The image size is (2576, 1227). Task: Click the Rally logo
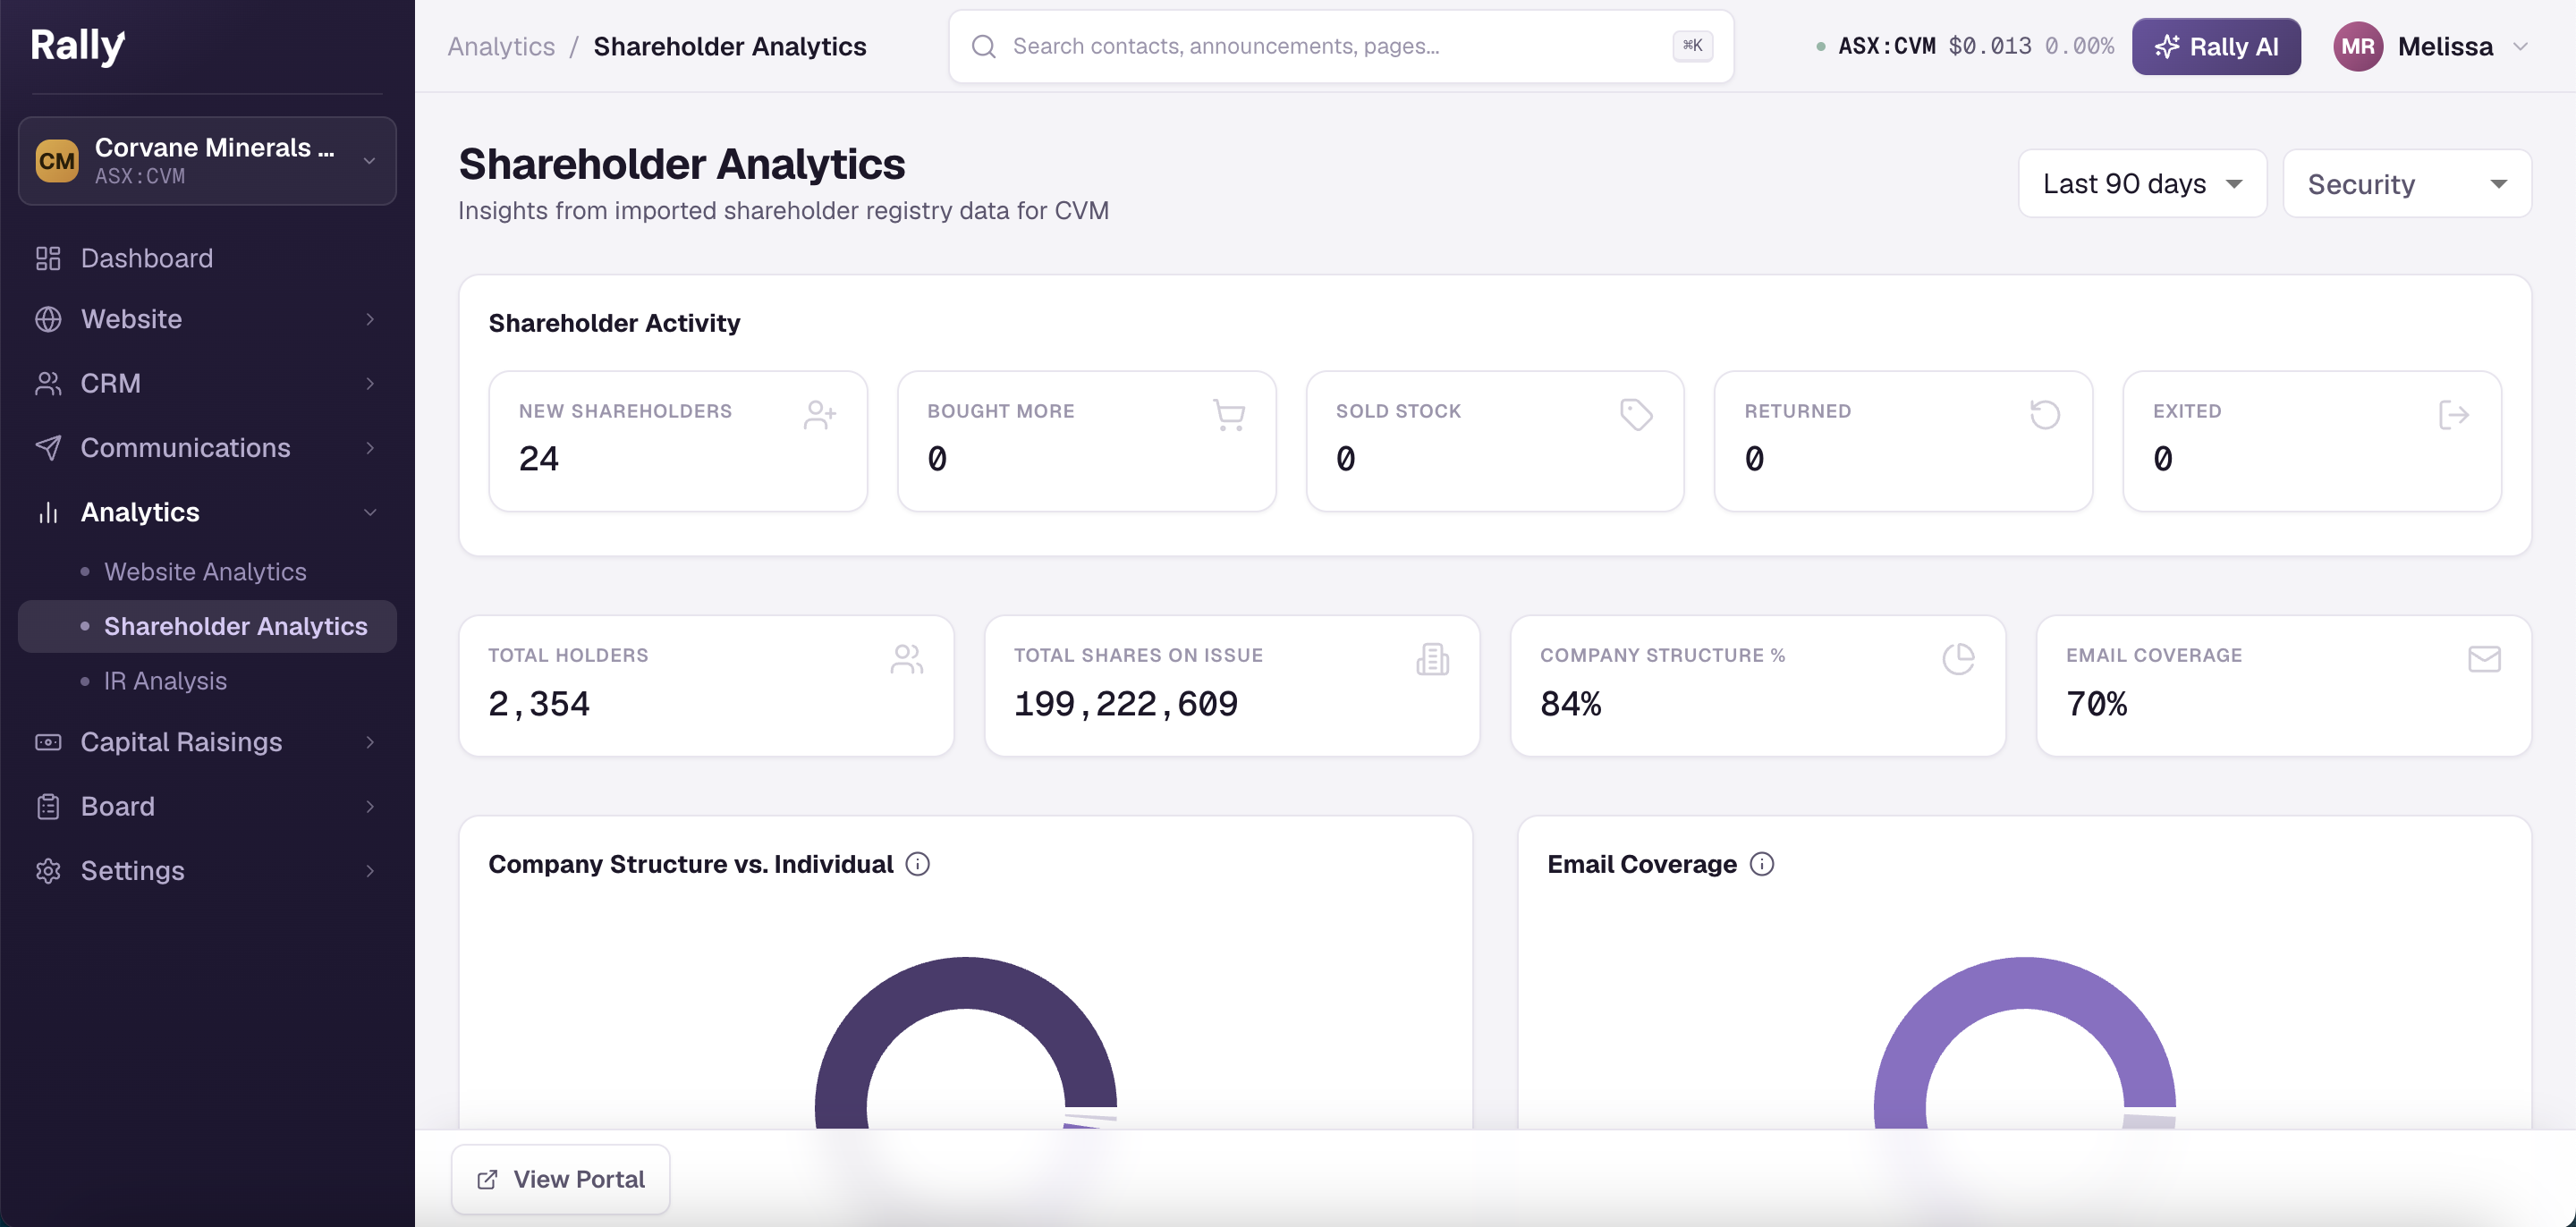[x=78, y=46]
